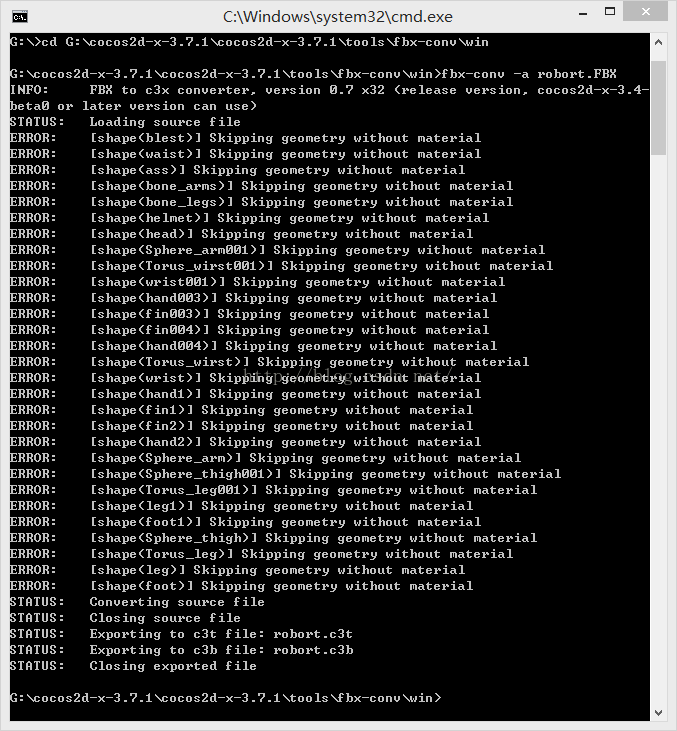Click the 'Loading source file' status line
The height and width of the screenshot is (731, 677).
[125, 122]
